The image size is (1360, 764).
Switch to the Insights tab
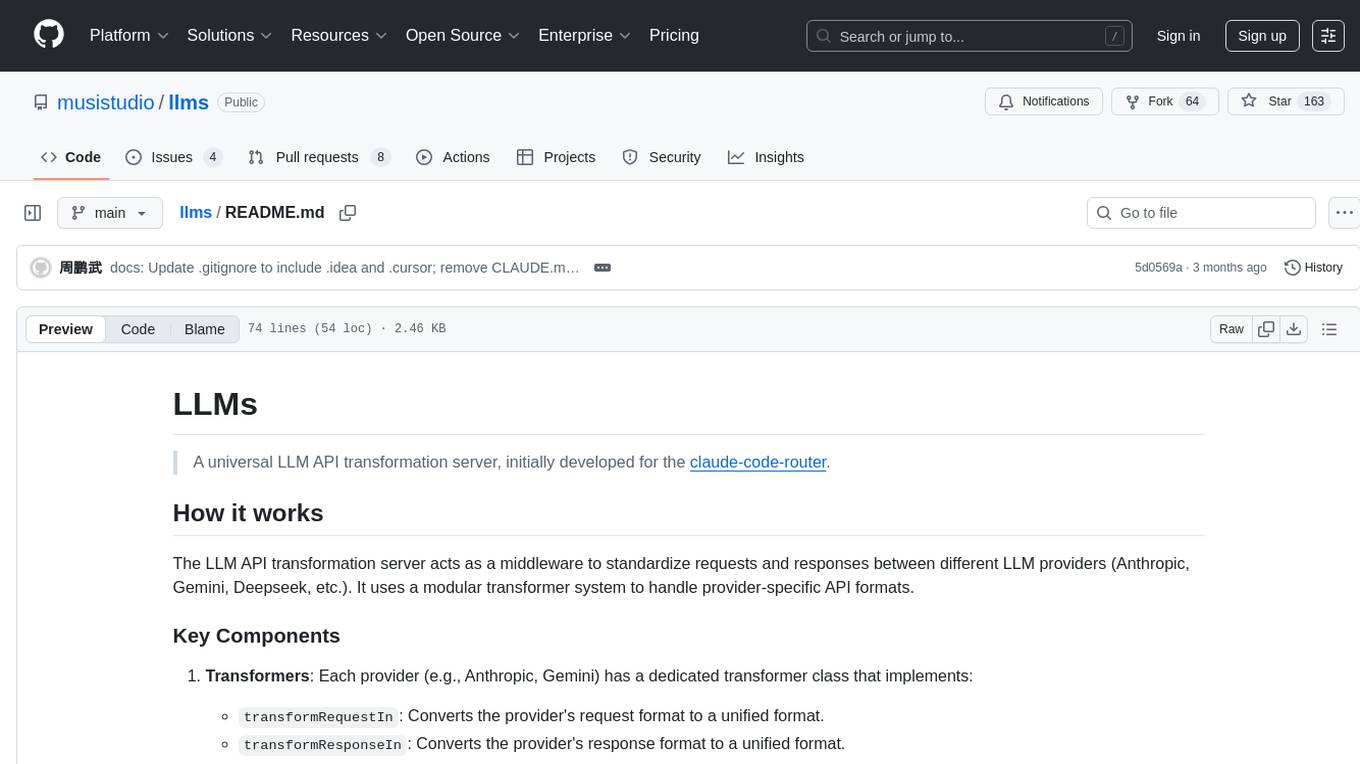tap(766, 157)
